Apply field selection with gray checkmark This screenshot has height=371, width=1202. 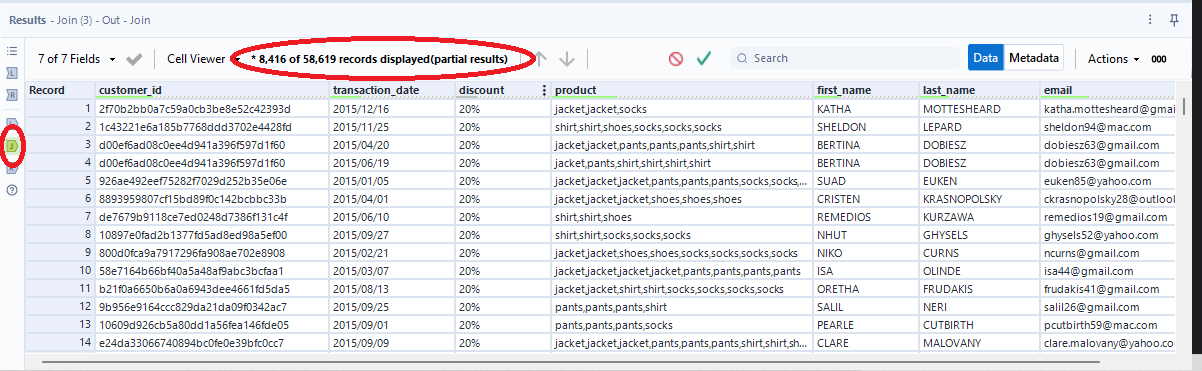pyautogui.click(x=134, y=59)
